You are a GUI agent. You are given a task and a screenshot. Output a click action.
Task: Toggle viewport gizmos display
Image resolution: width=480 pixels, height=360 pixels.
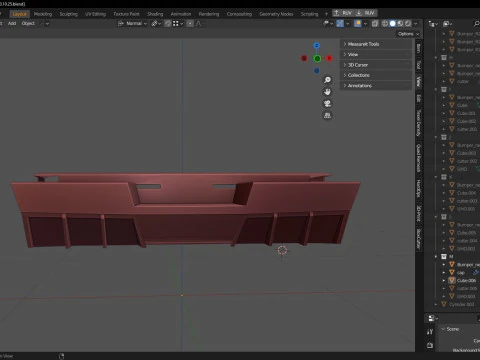(340, 23)
